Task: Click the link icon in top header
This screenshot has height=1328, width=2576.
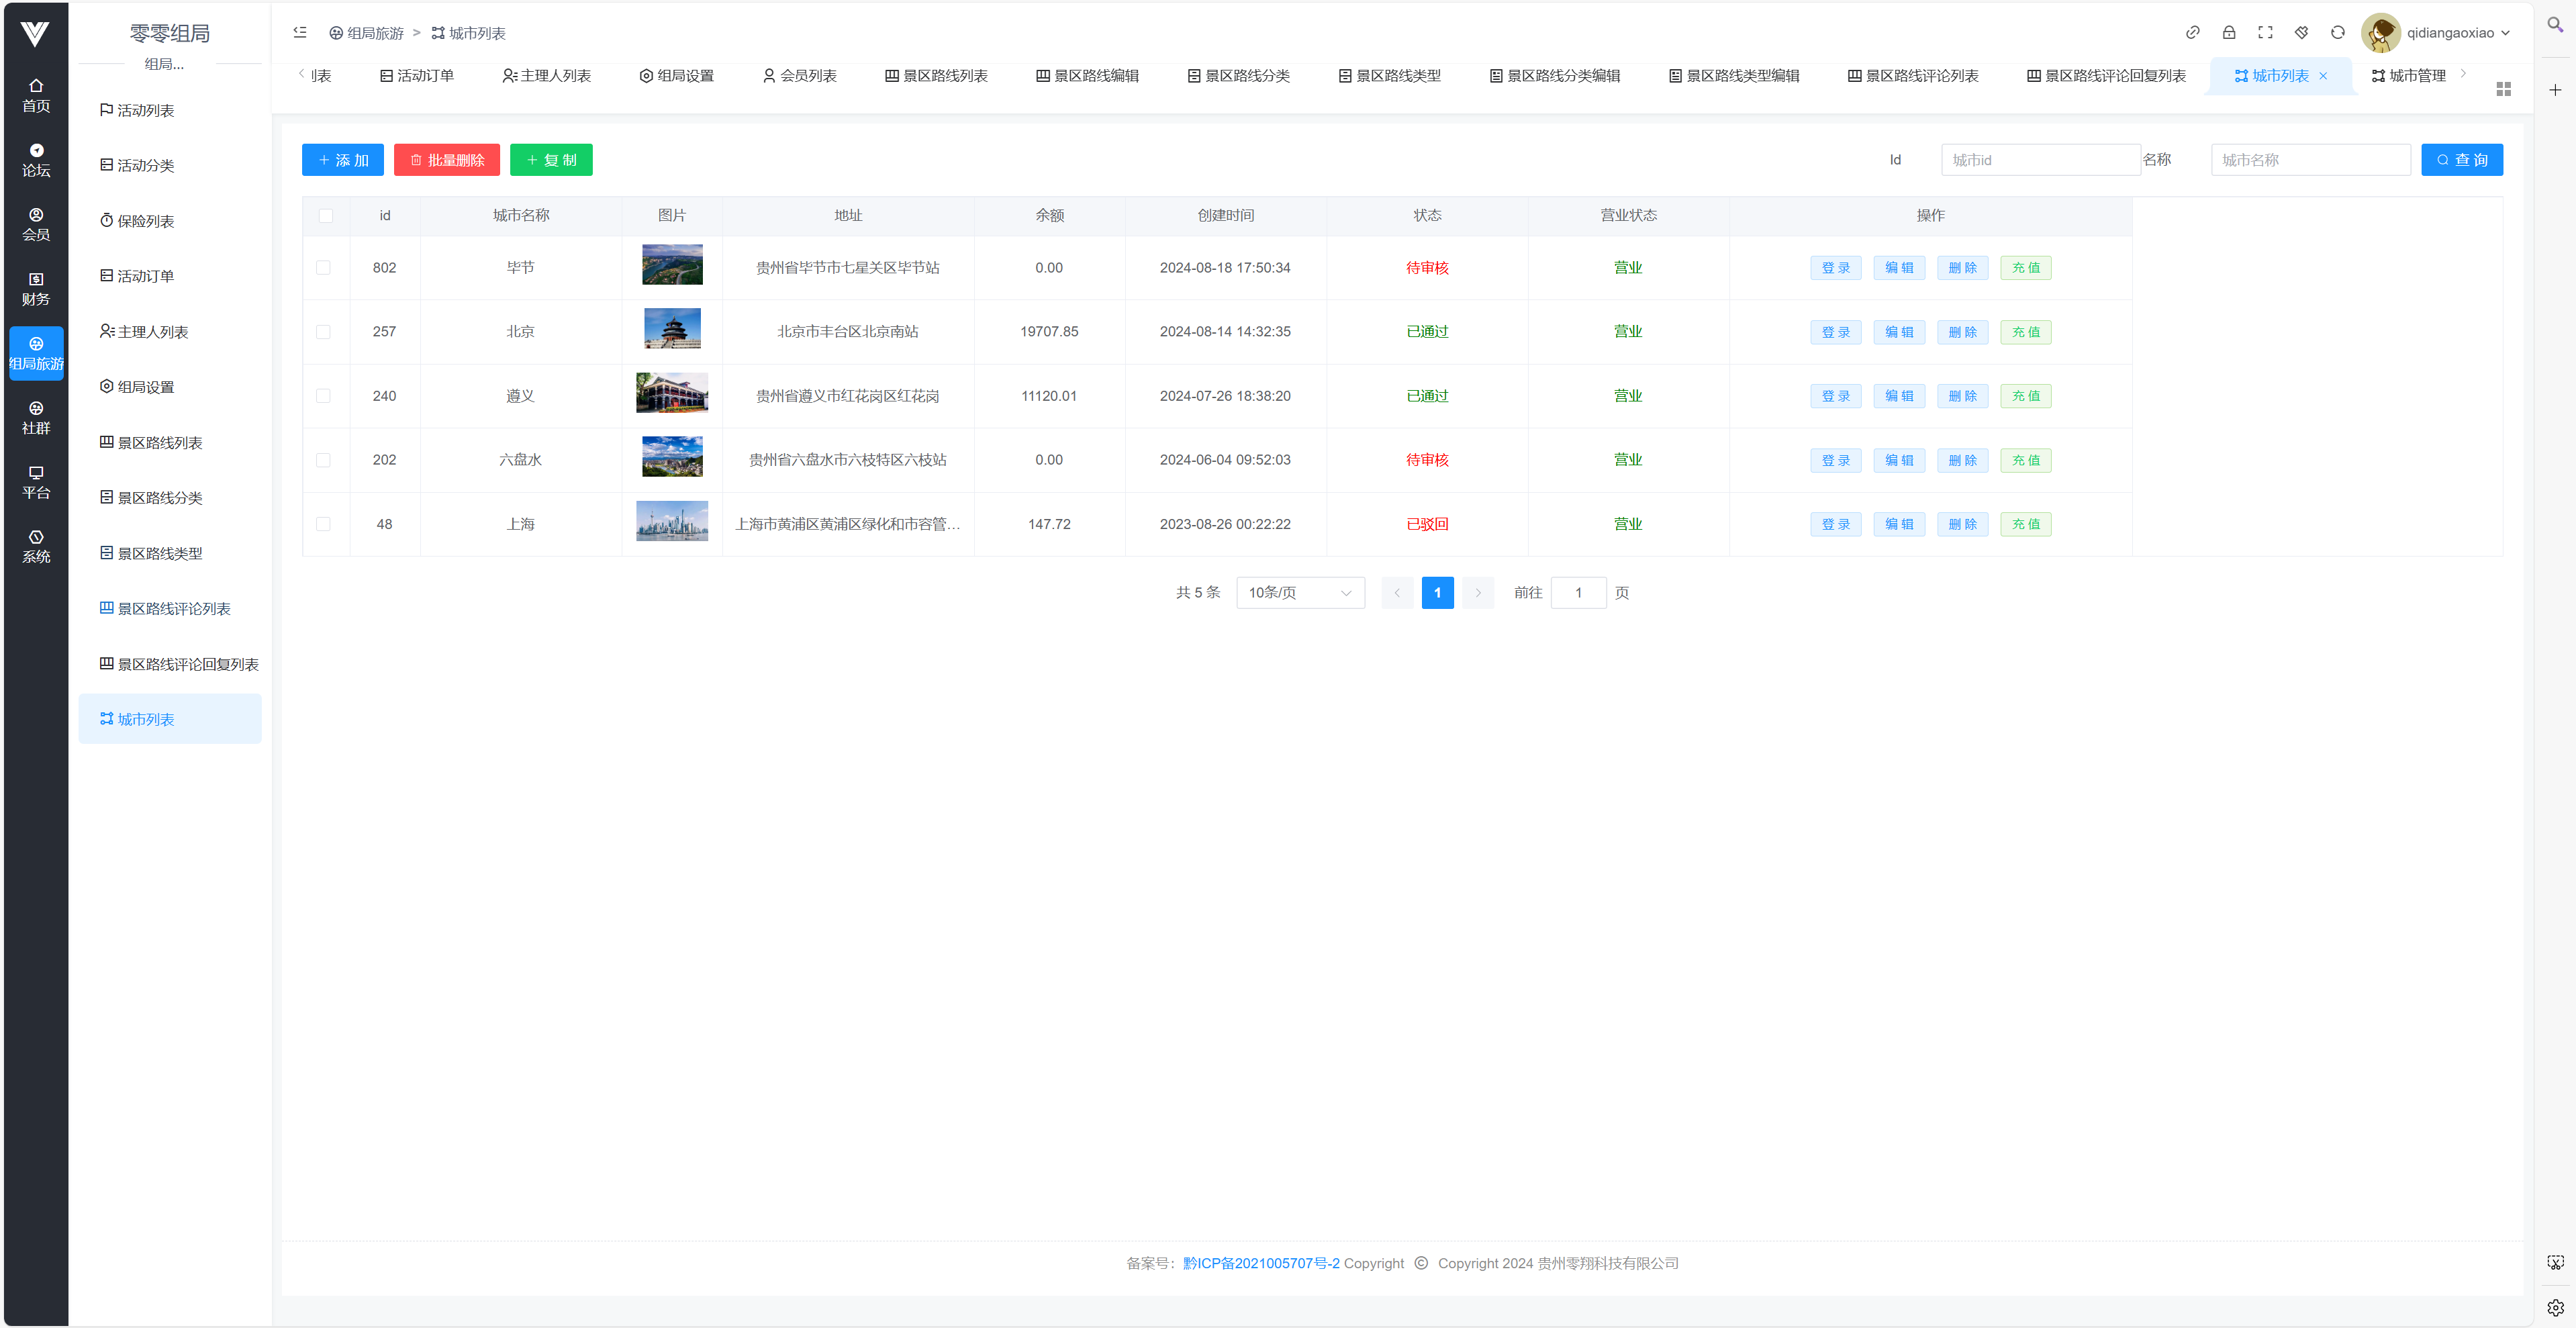Action: [2192, 33]
